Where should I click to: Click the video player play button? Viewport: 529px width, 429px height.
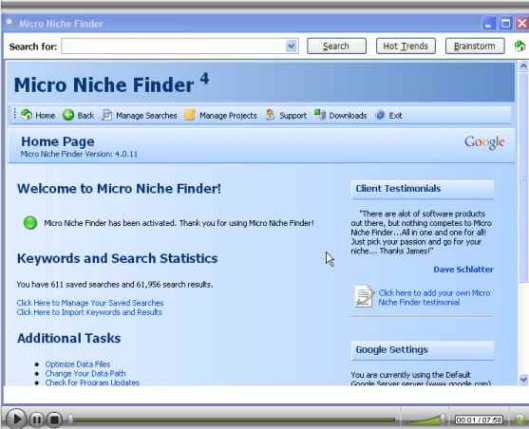point(16,419)
